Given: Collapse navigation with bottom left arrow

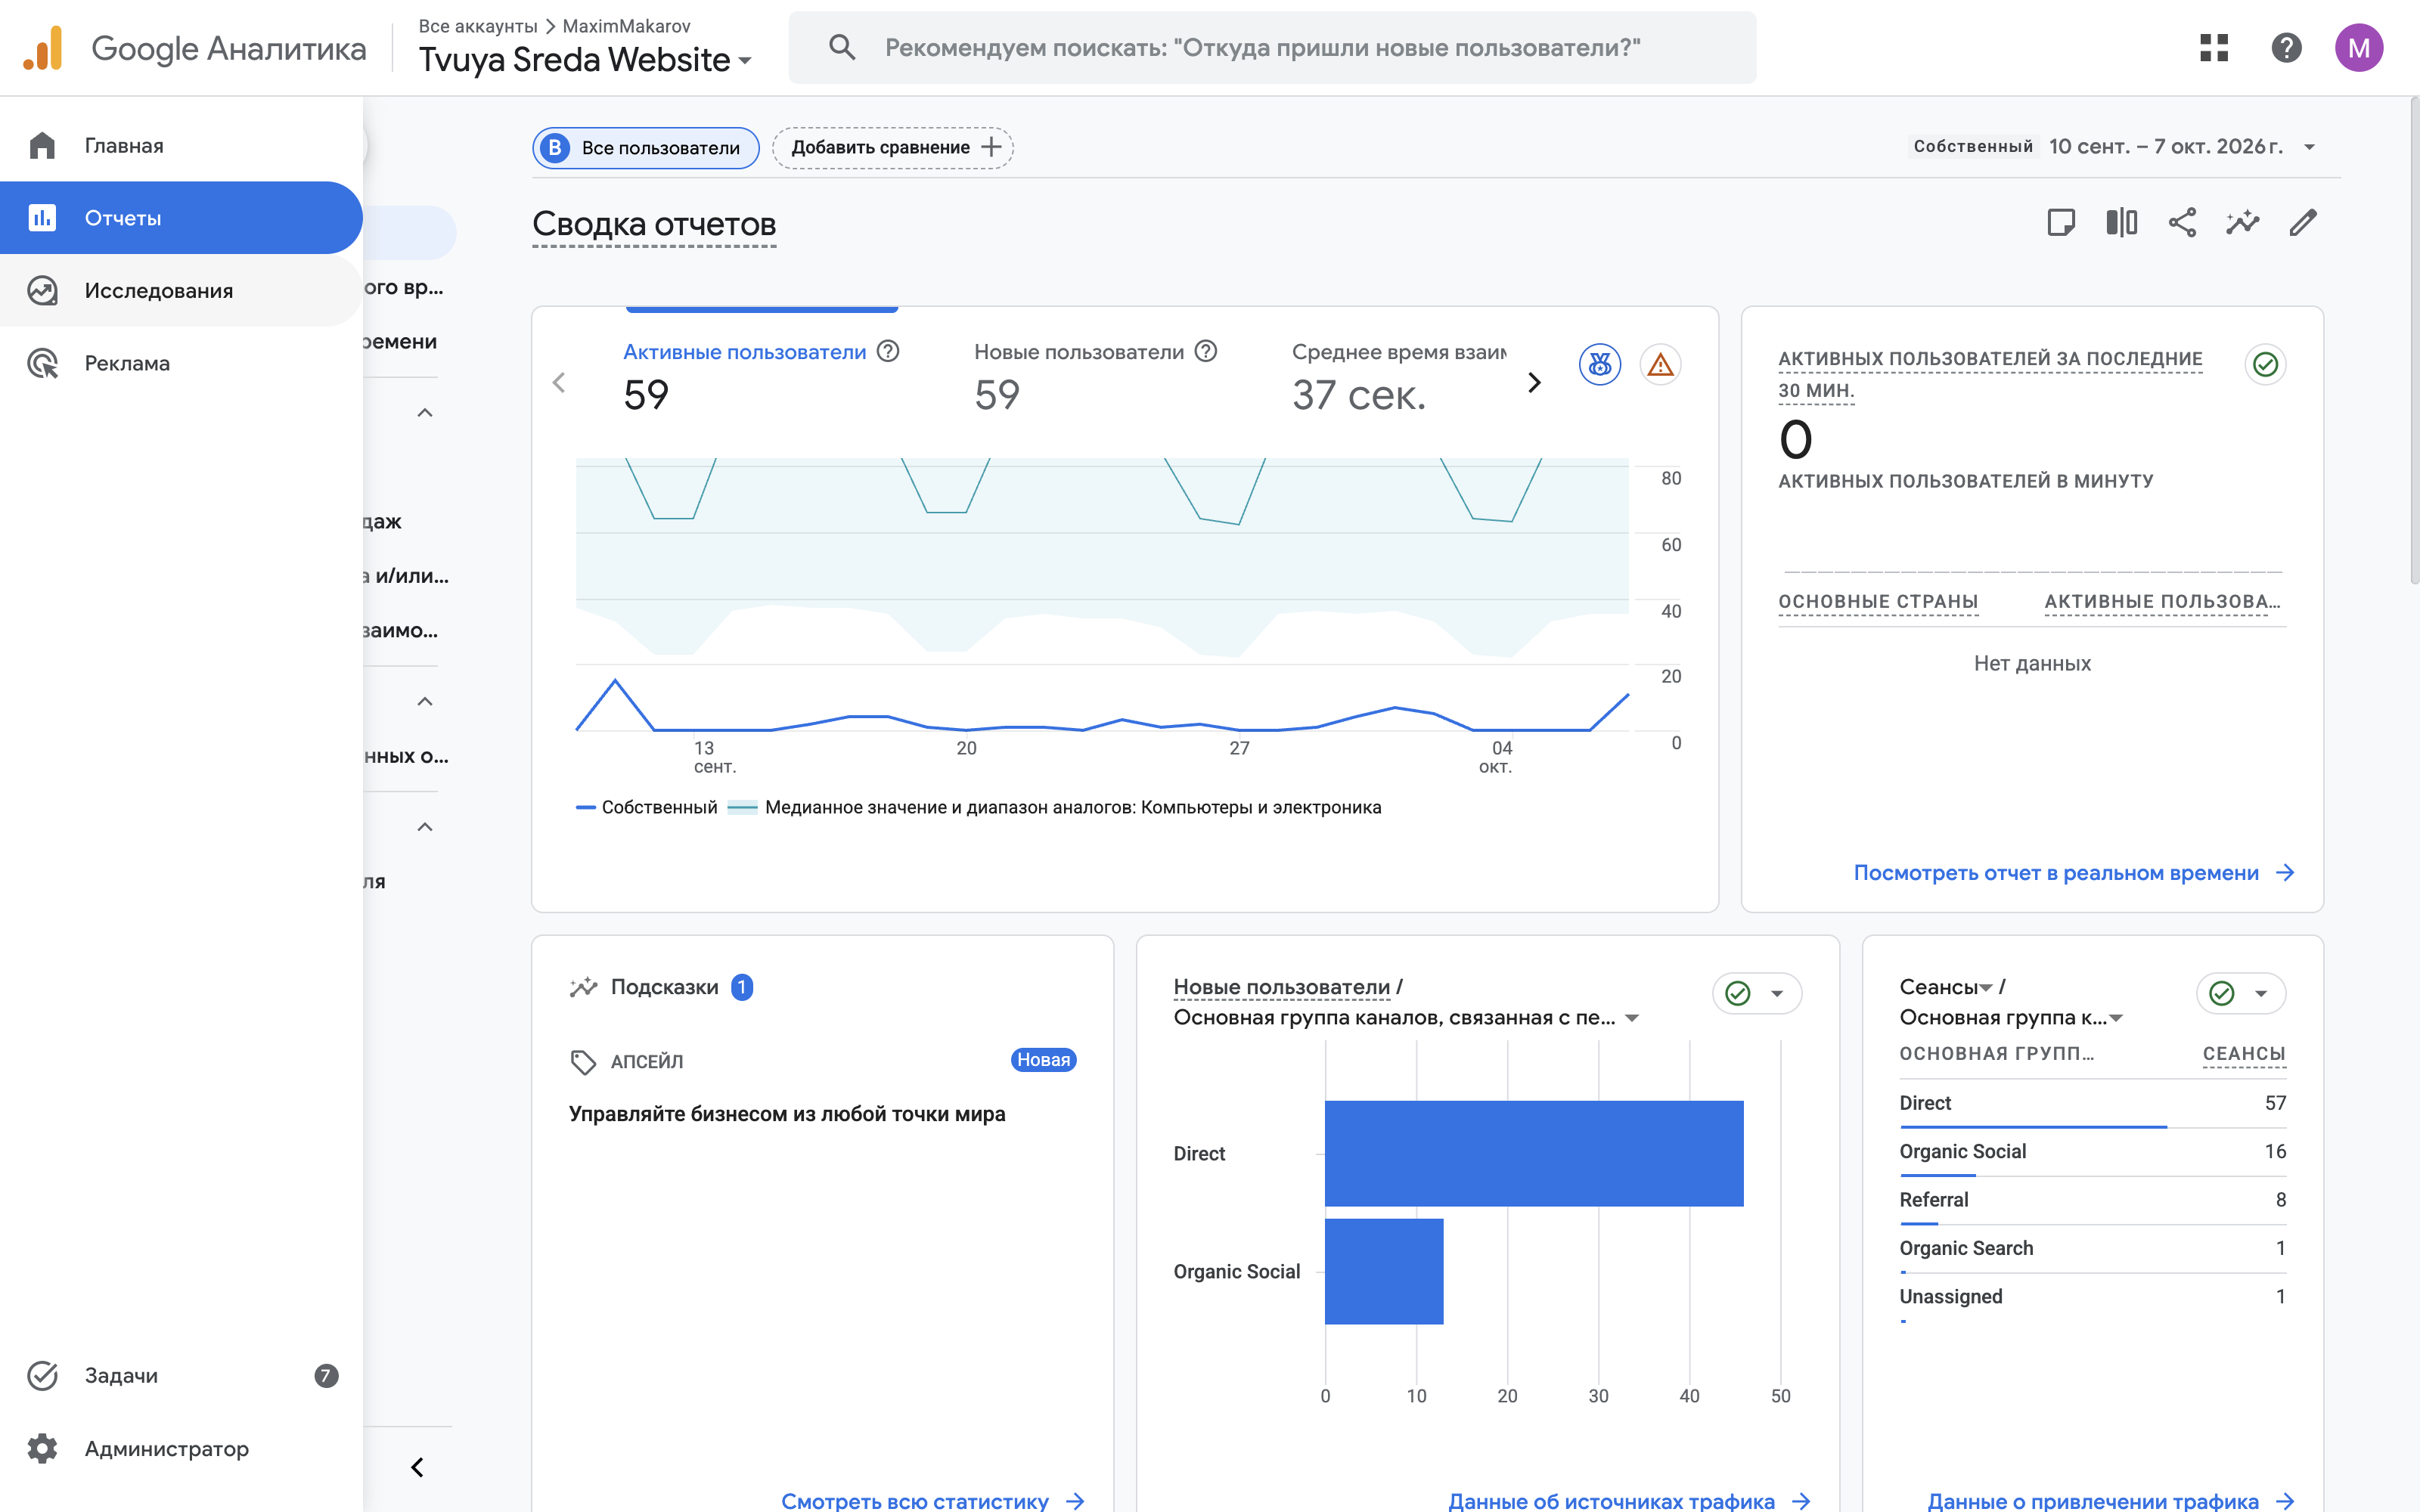Looking at the screenshot, I should (x=418, y=1467).
